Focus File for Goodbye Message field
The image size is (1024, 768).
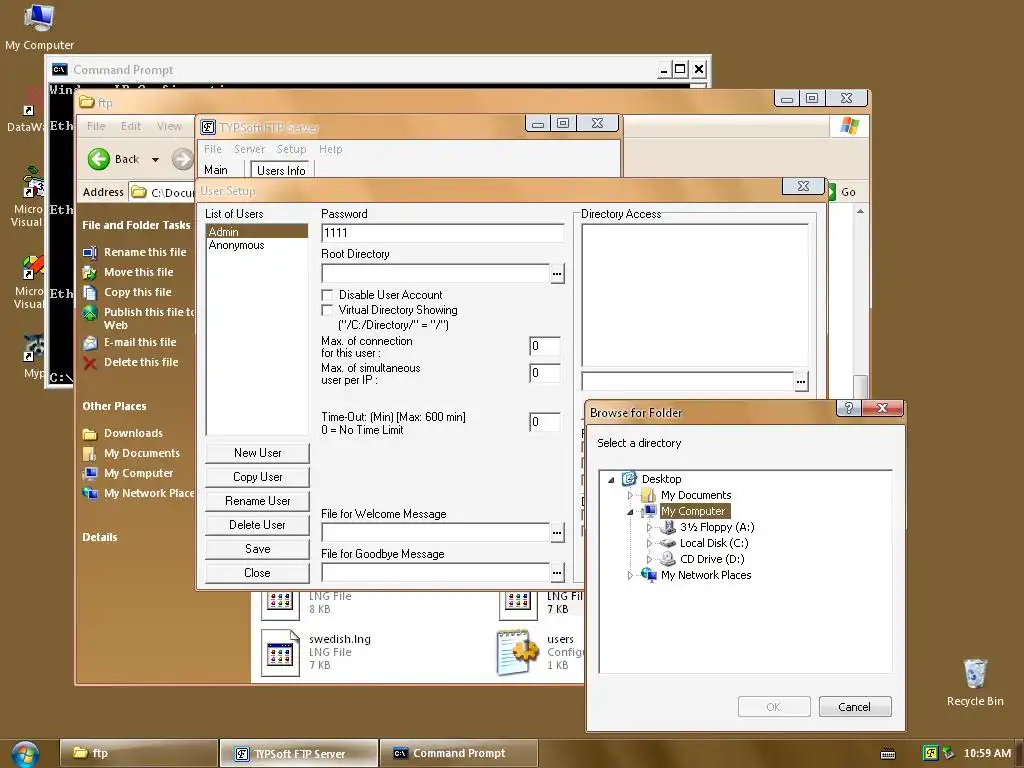[436, 573]
